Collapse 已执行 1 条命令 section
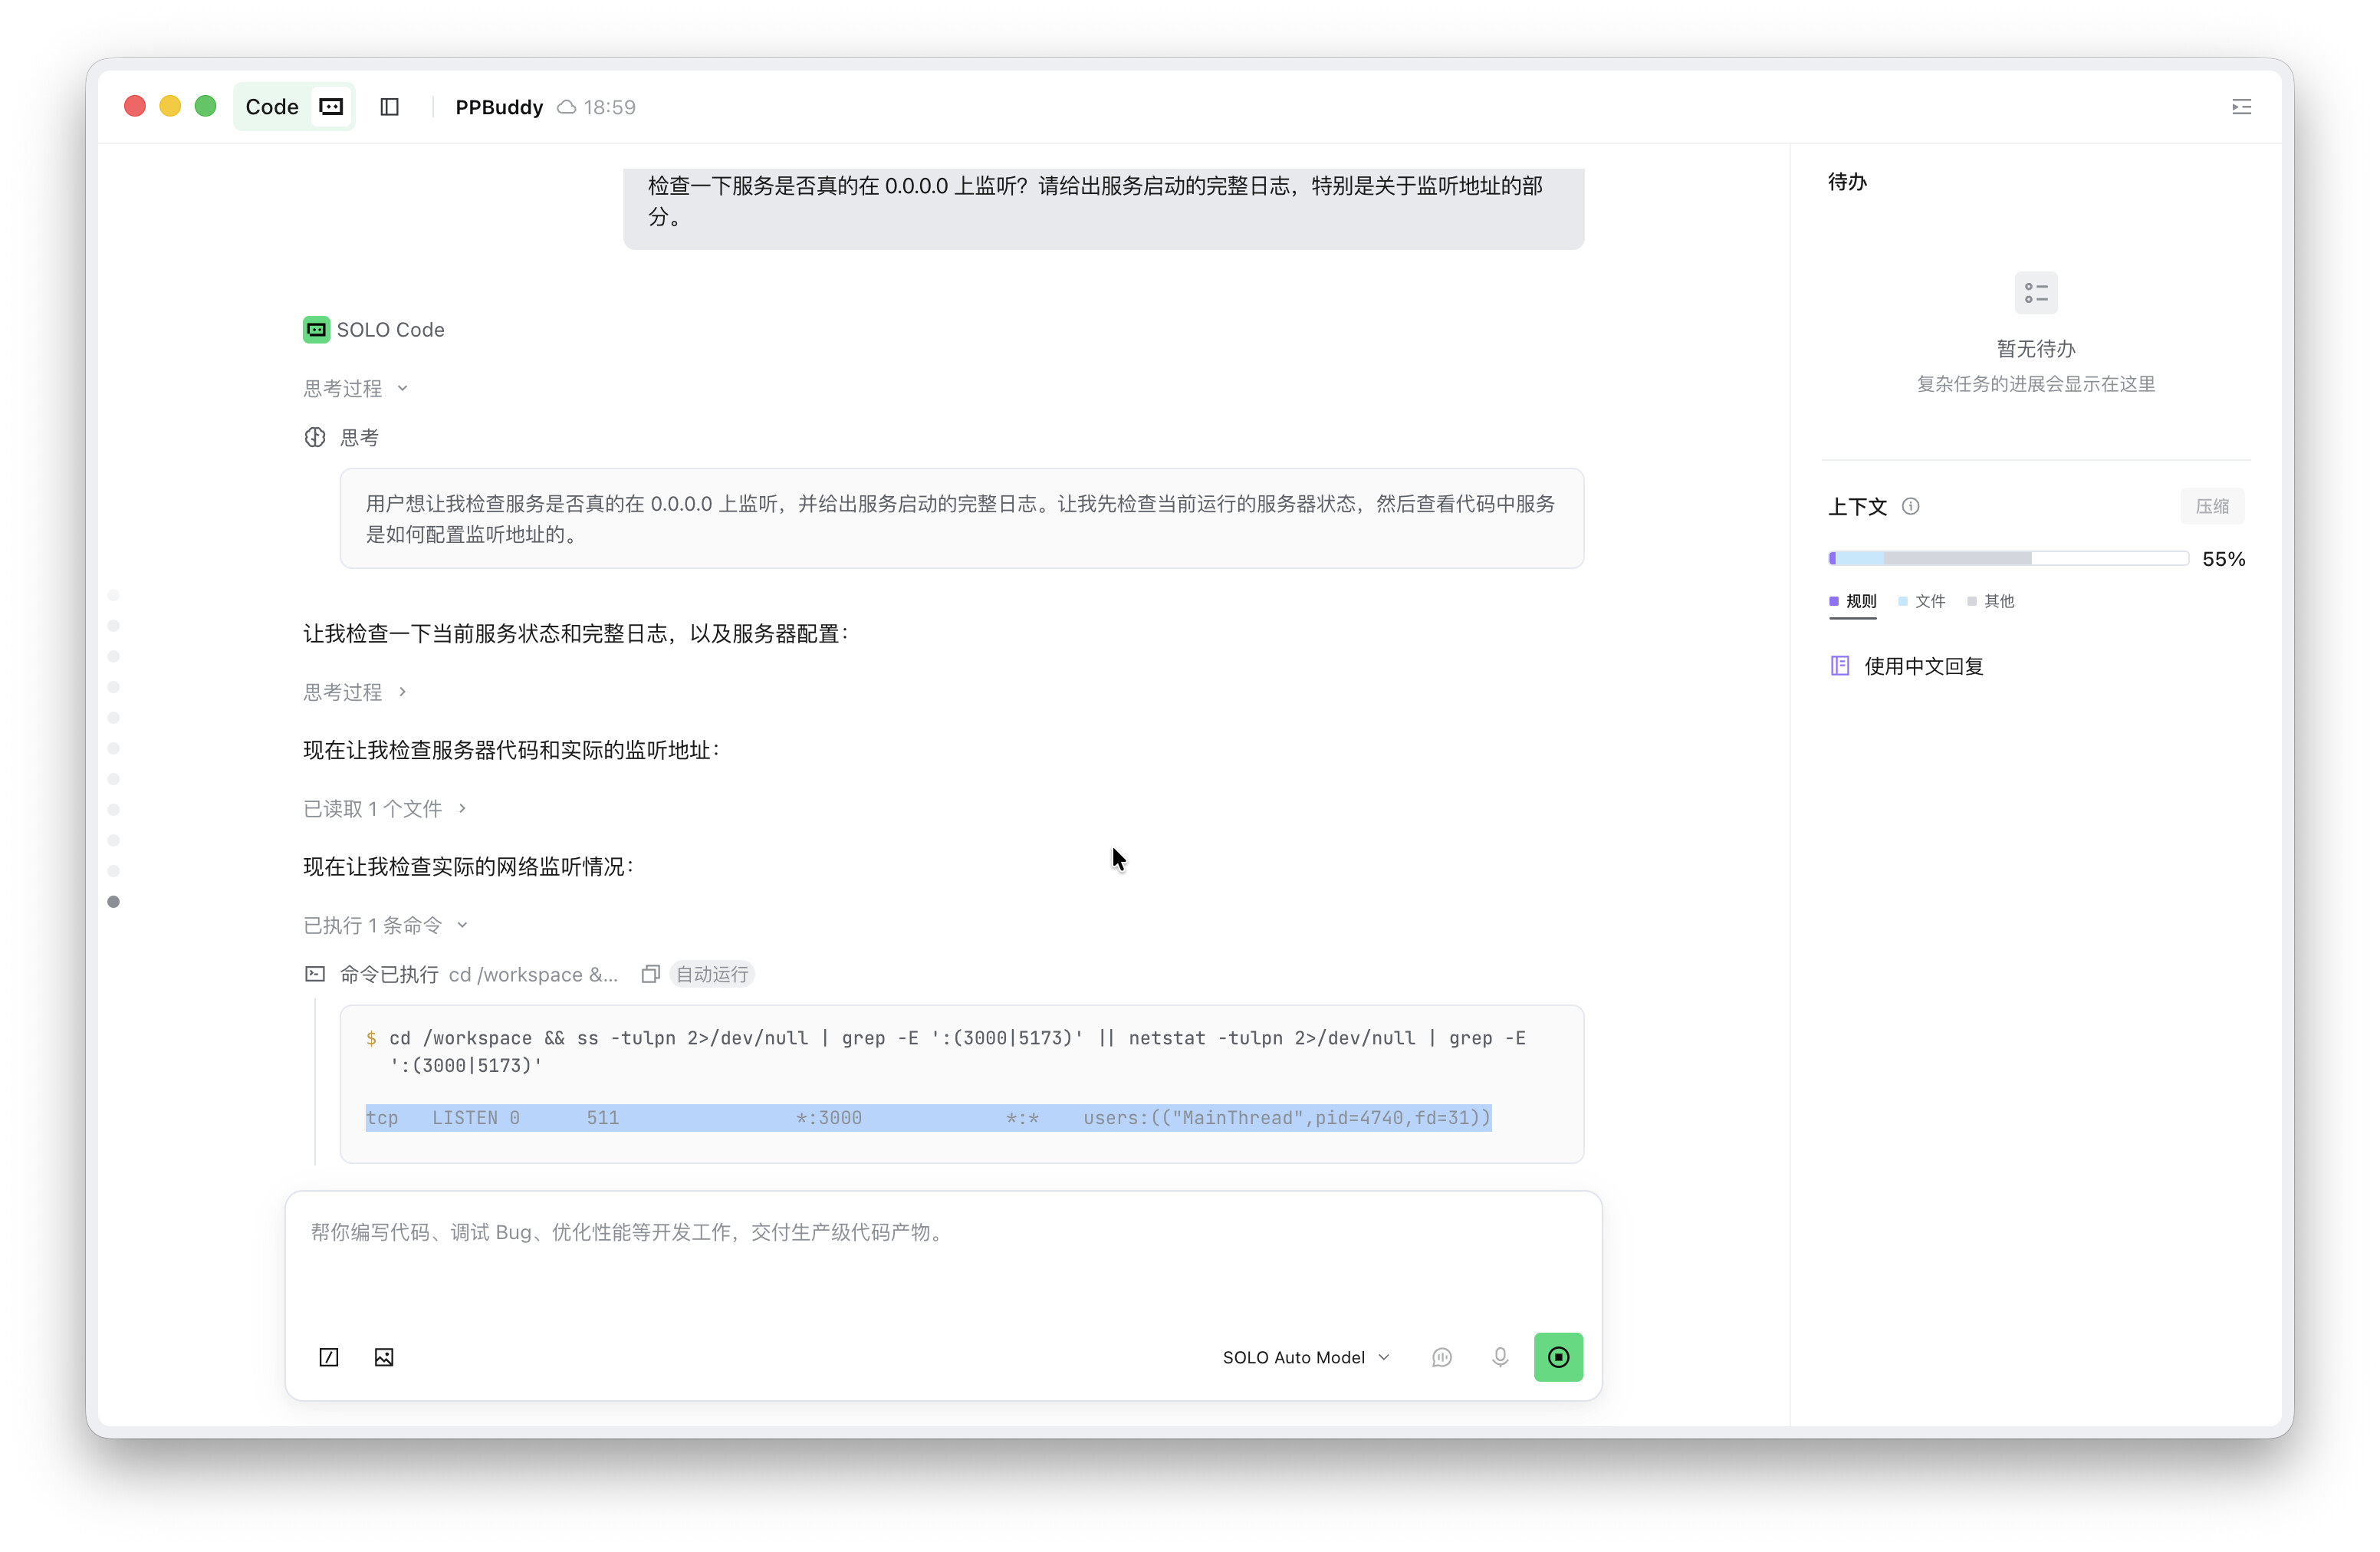The width and height of the screenshot is (2380, 1552). click(385, 926)
